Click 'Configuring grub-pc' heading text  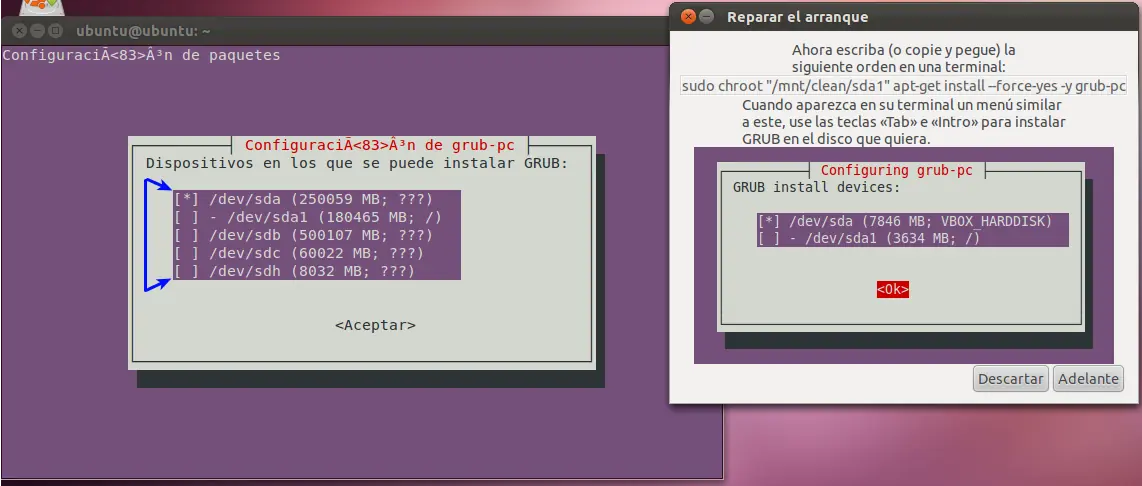click(897, 171)
